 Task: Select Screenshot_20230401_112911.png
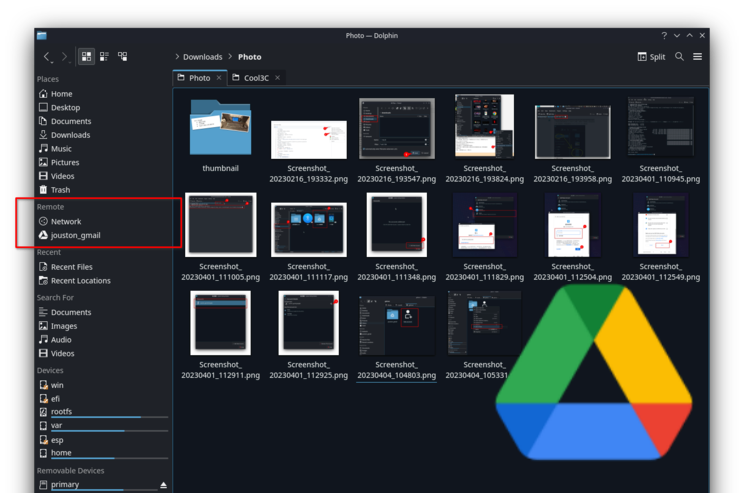tap(221, 335)
